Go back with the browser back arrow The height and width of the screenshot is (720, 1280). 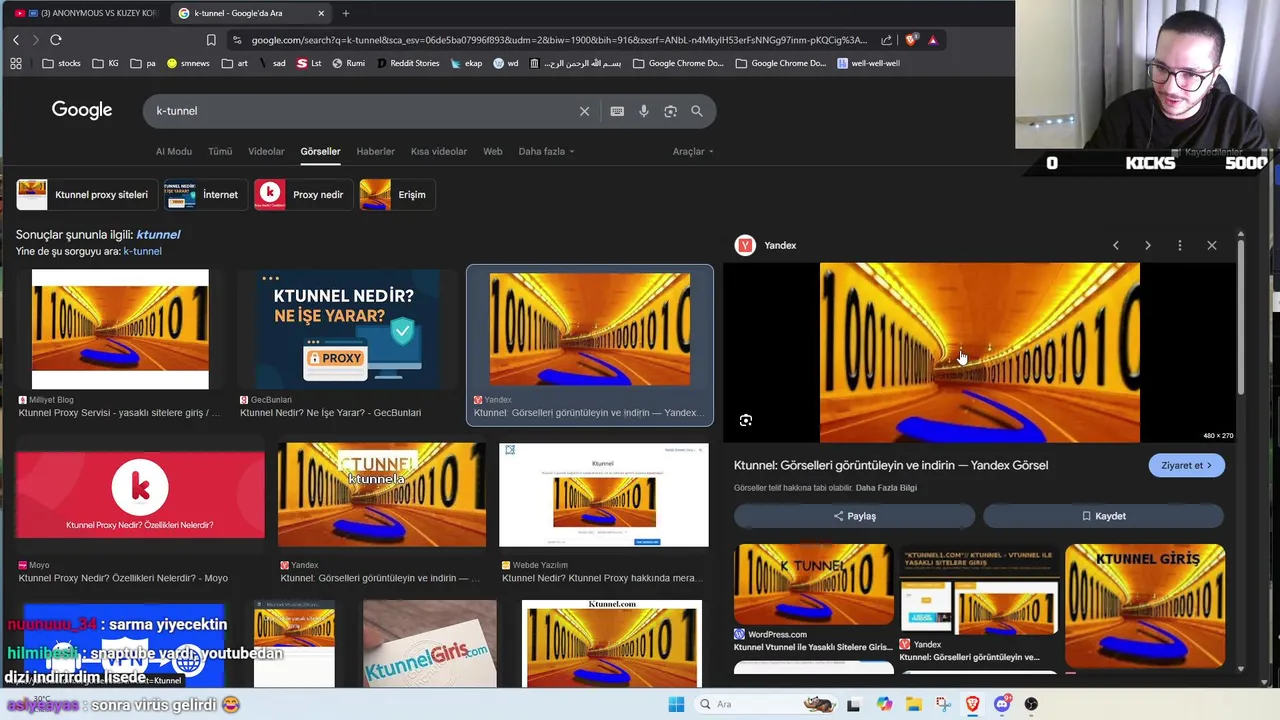pos(16,40)
